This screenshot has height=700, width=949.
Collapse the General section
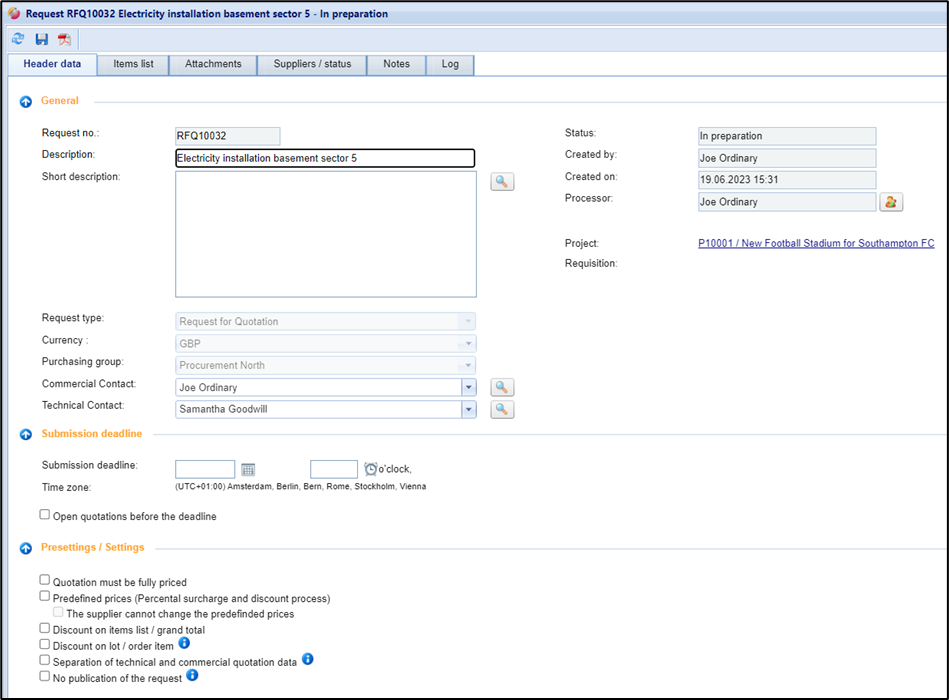(26, 101)
